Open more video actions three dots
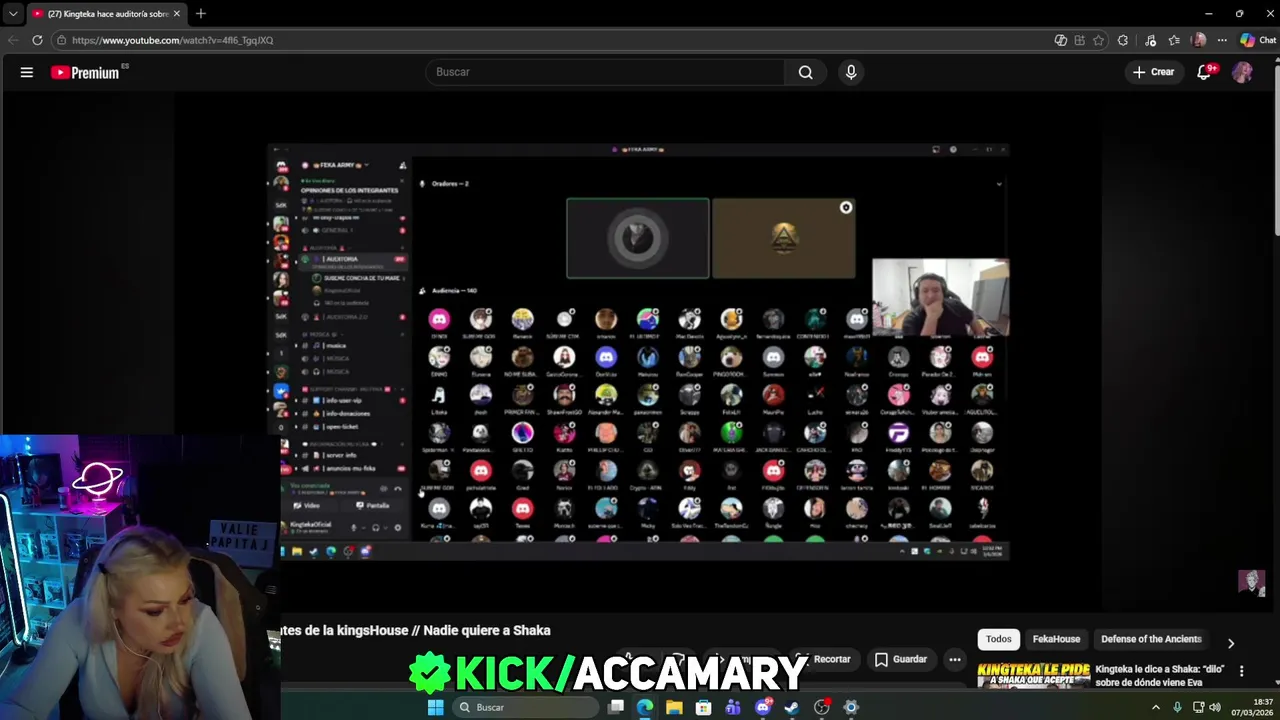The width and height of the screenshot is (1280, 720). point(955,659)
